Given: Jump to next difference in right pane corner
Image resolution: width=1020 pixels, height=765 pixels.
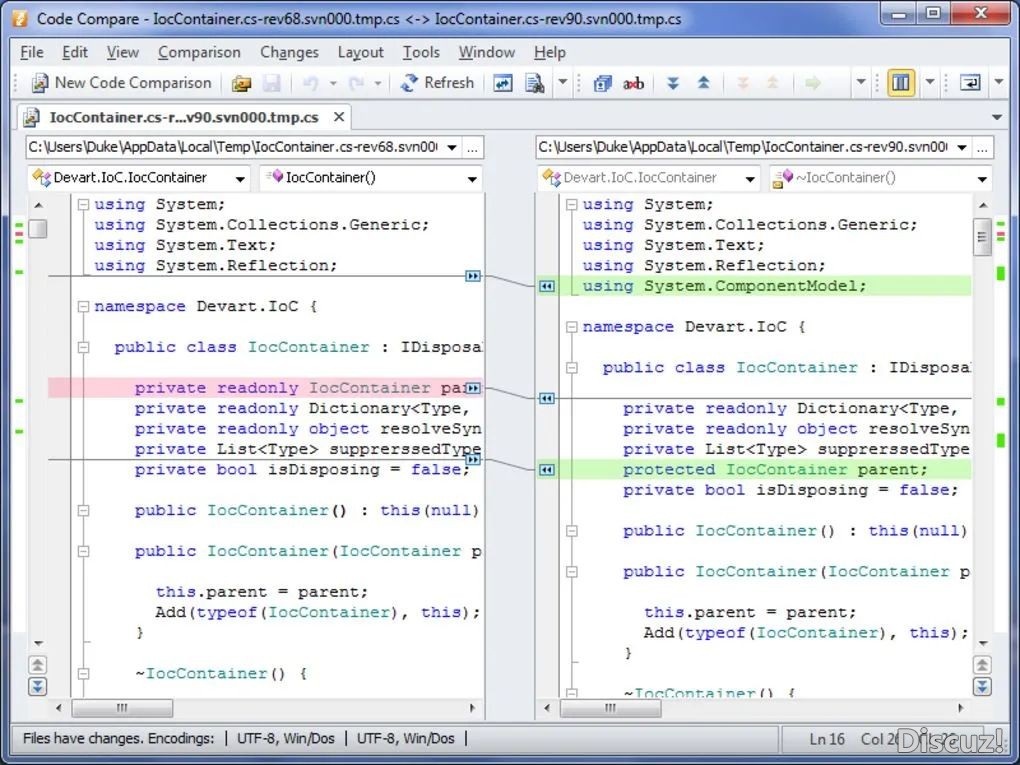Looking at the screenshot, I should [x=982, y=686].
